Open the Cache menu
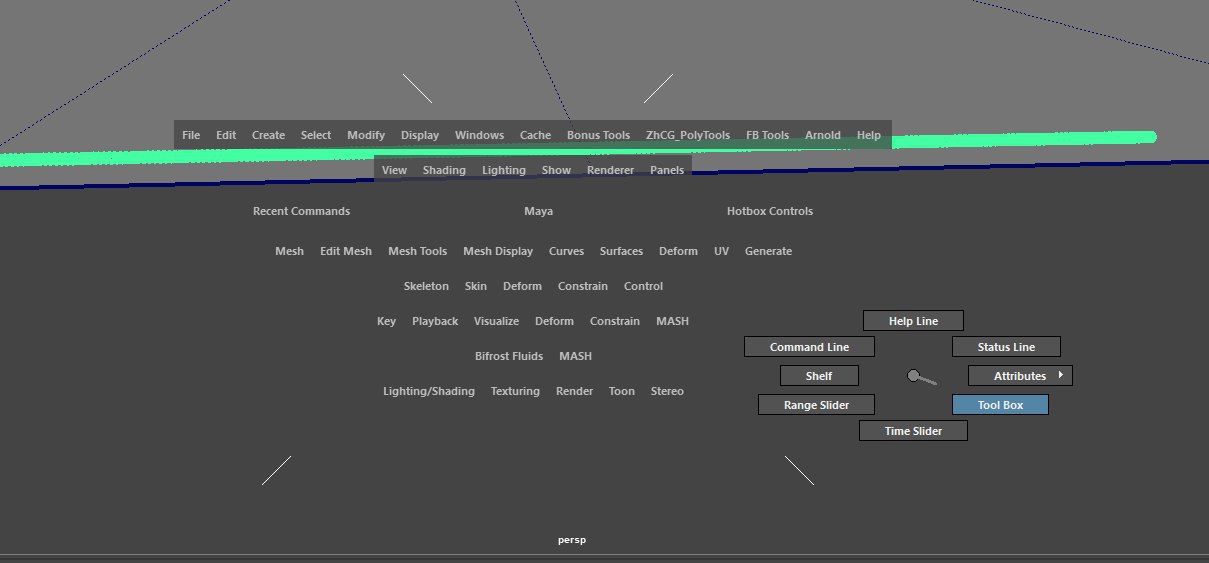 (535, 135)
